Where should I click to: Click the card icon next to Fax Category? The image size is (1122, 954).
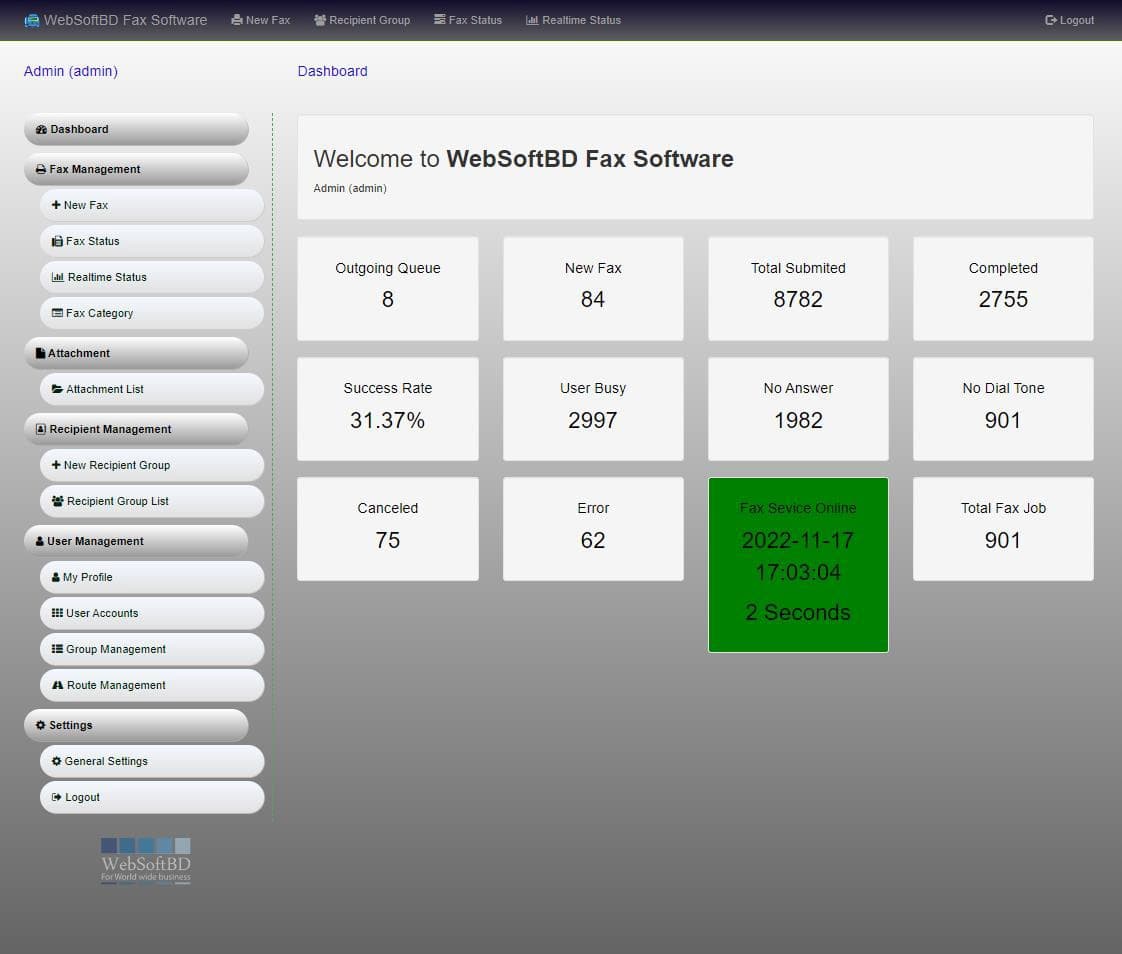point(57,313)
